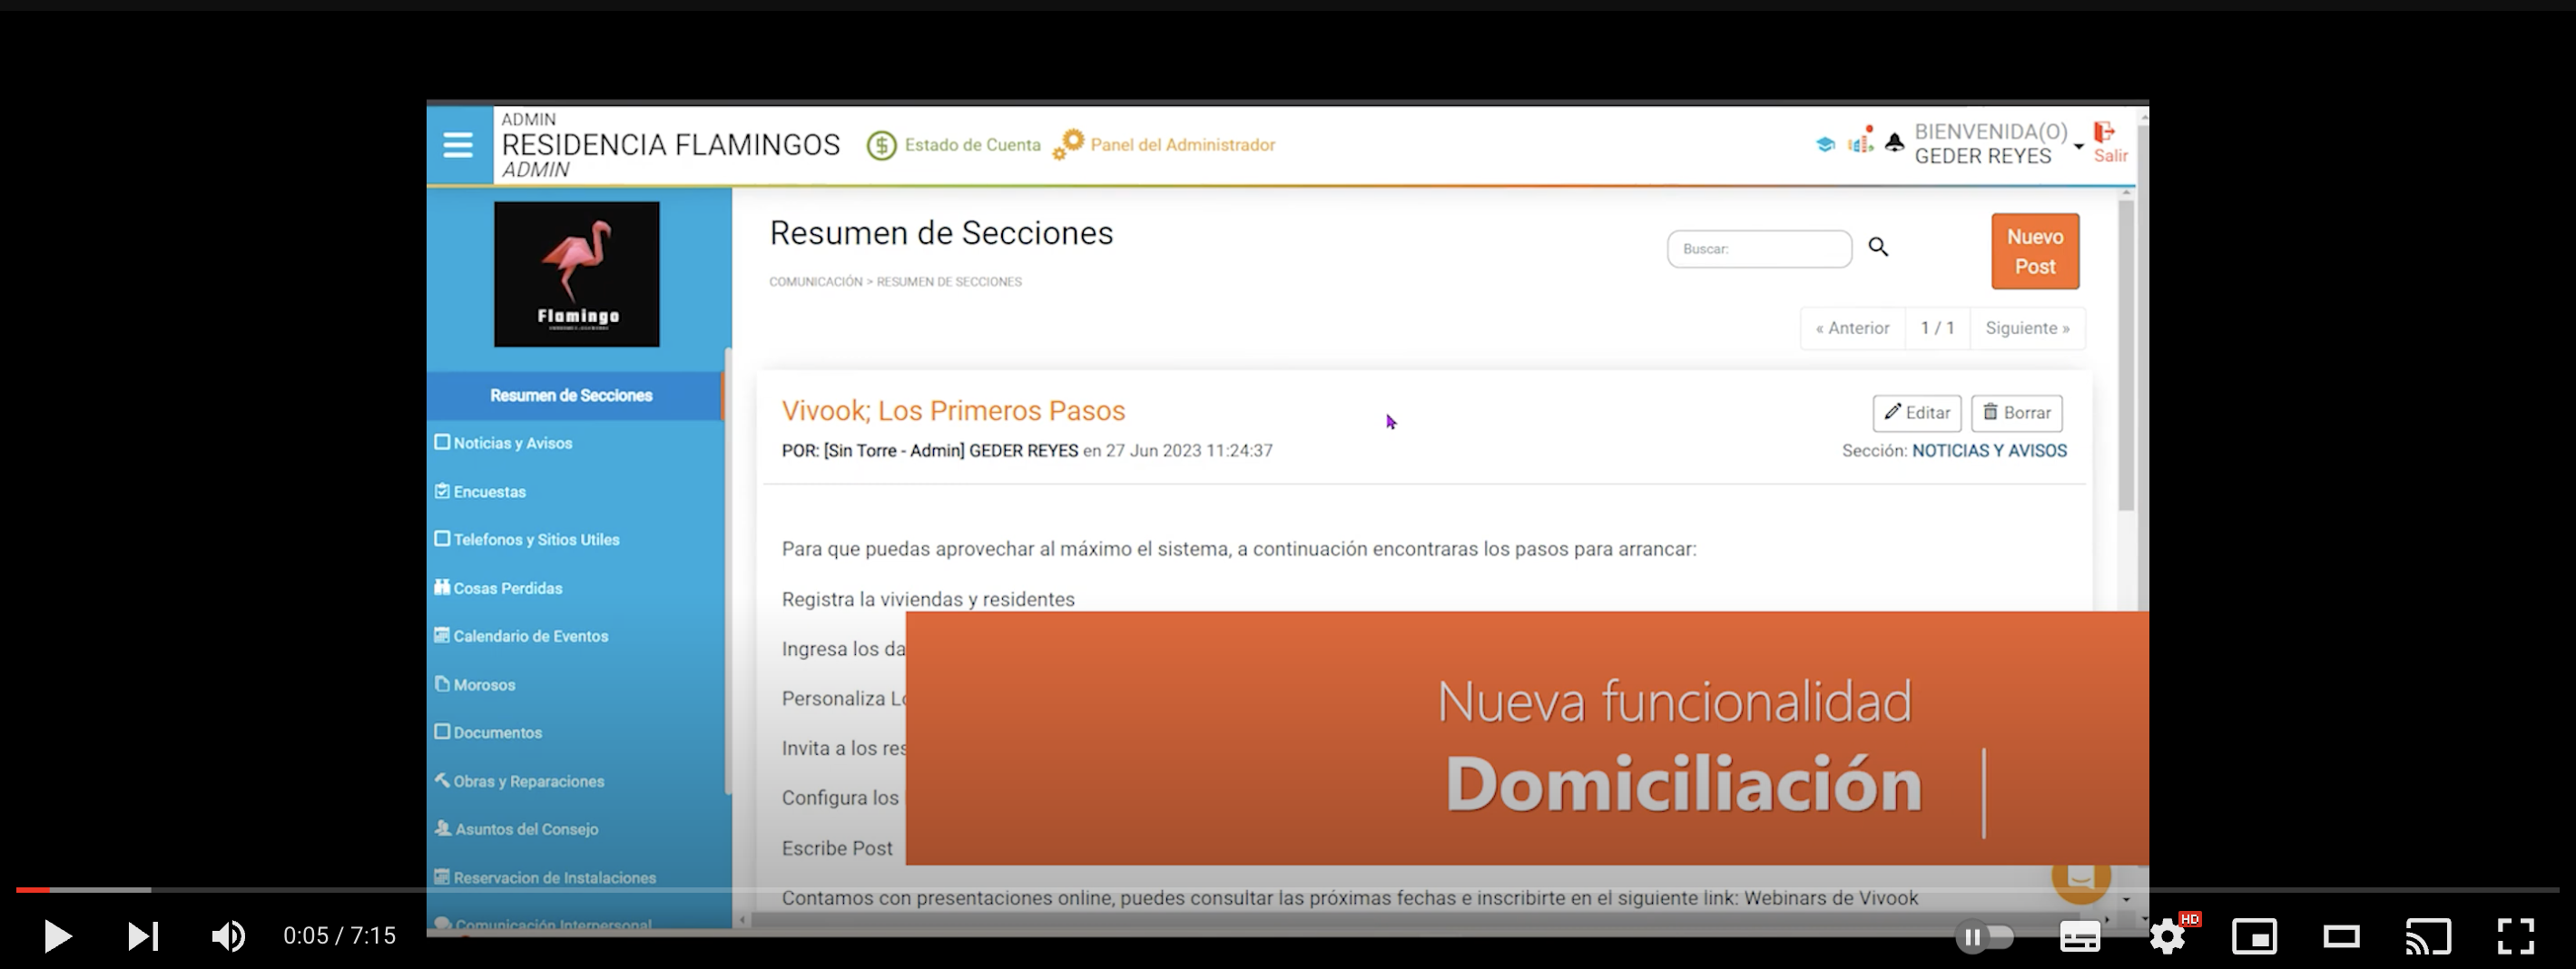Image resolution: width=2576 pixels, height=969 pixels.
Task: Click the Asuntos del Consejo person icon
Action: point(442,828)
